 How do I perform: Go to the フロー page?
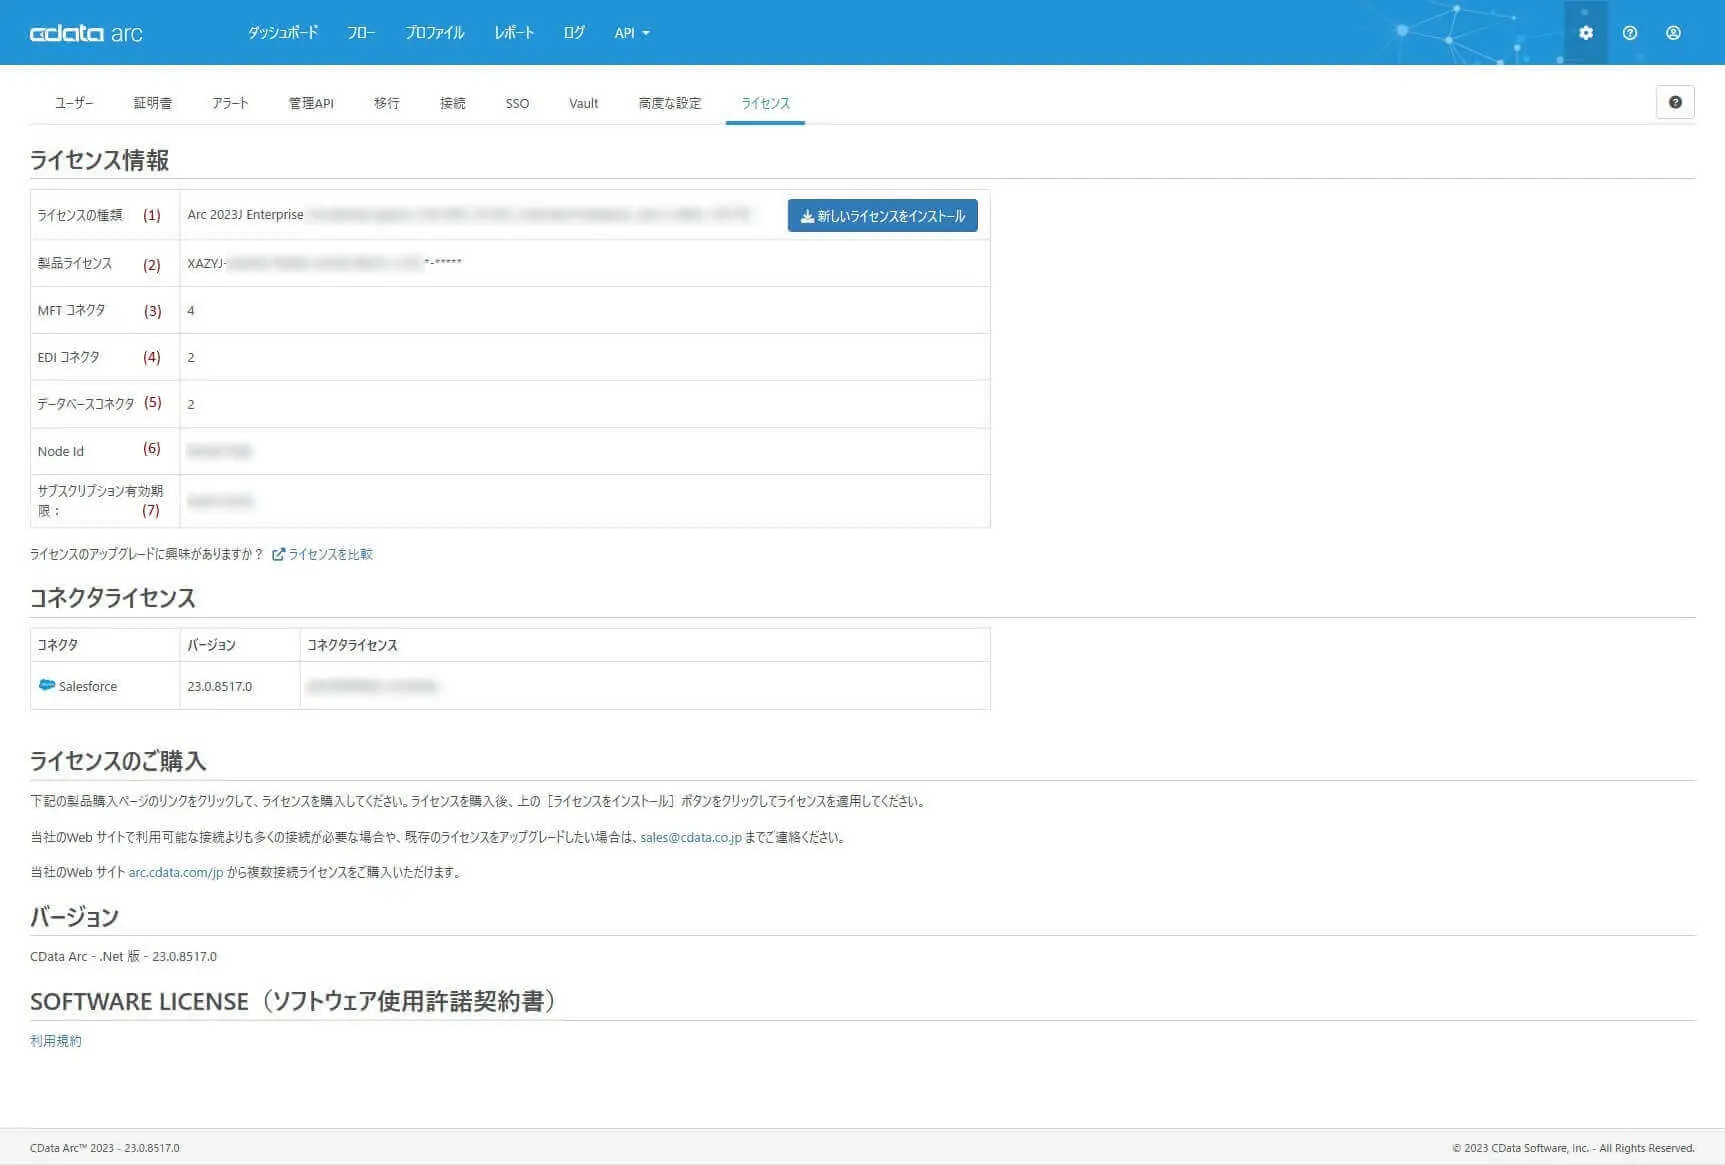pyautogui.click(x=361, y=33)
